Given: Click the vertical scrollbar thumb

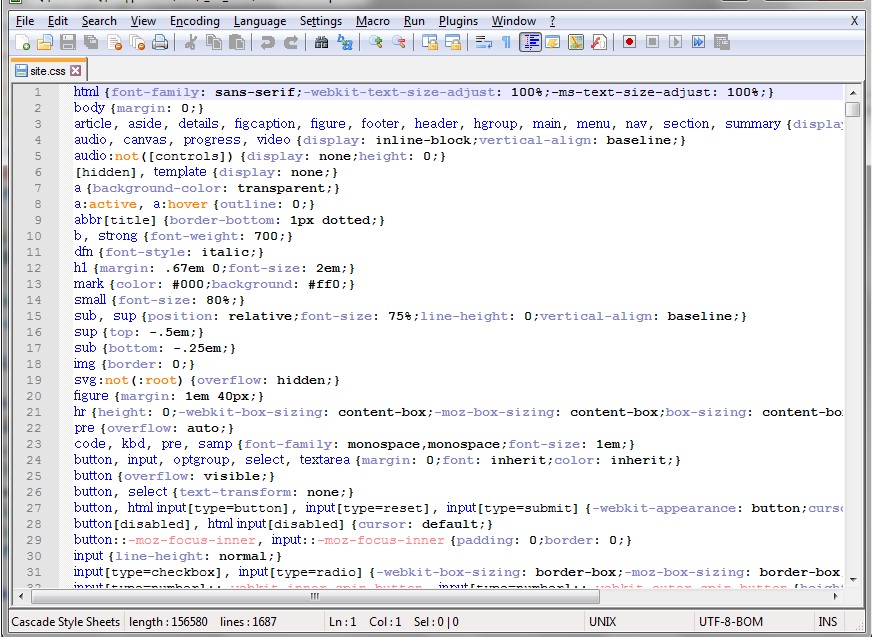Looking at the screenshot, I should [x=853, y=109].
